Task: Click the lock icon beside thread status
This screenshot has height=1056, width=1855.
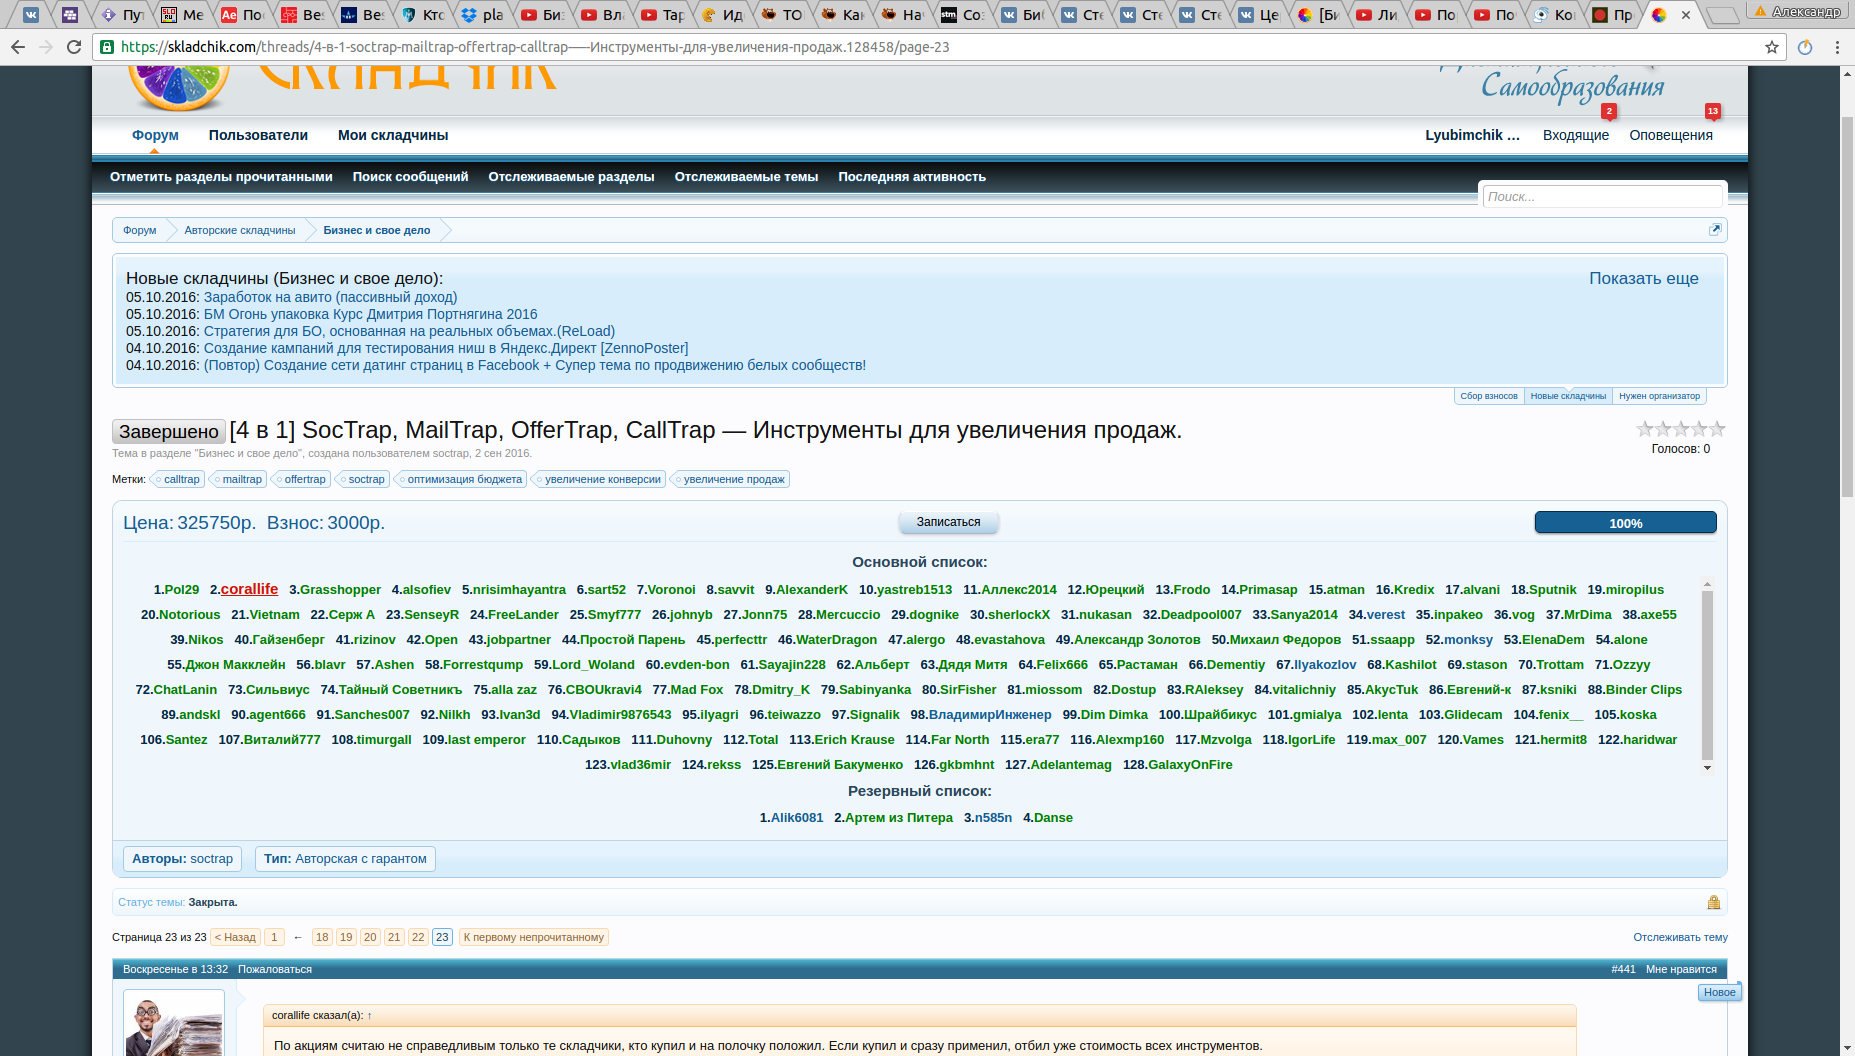Action: (1714, 902)
